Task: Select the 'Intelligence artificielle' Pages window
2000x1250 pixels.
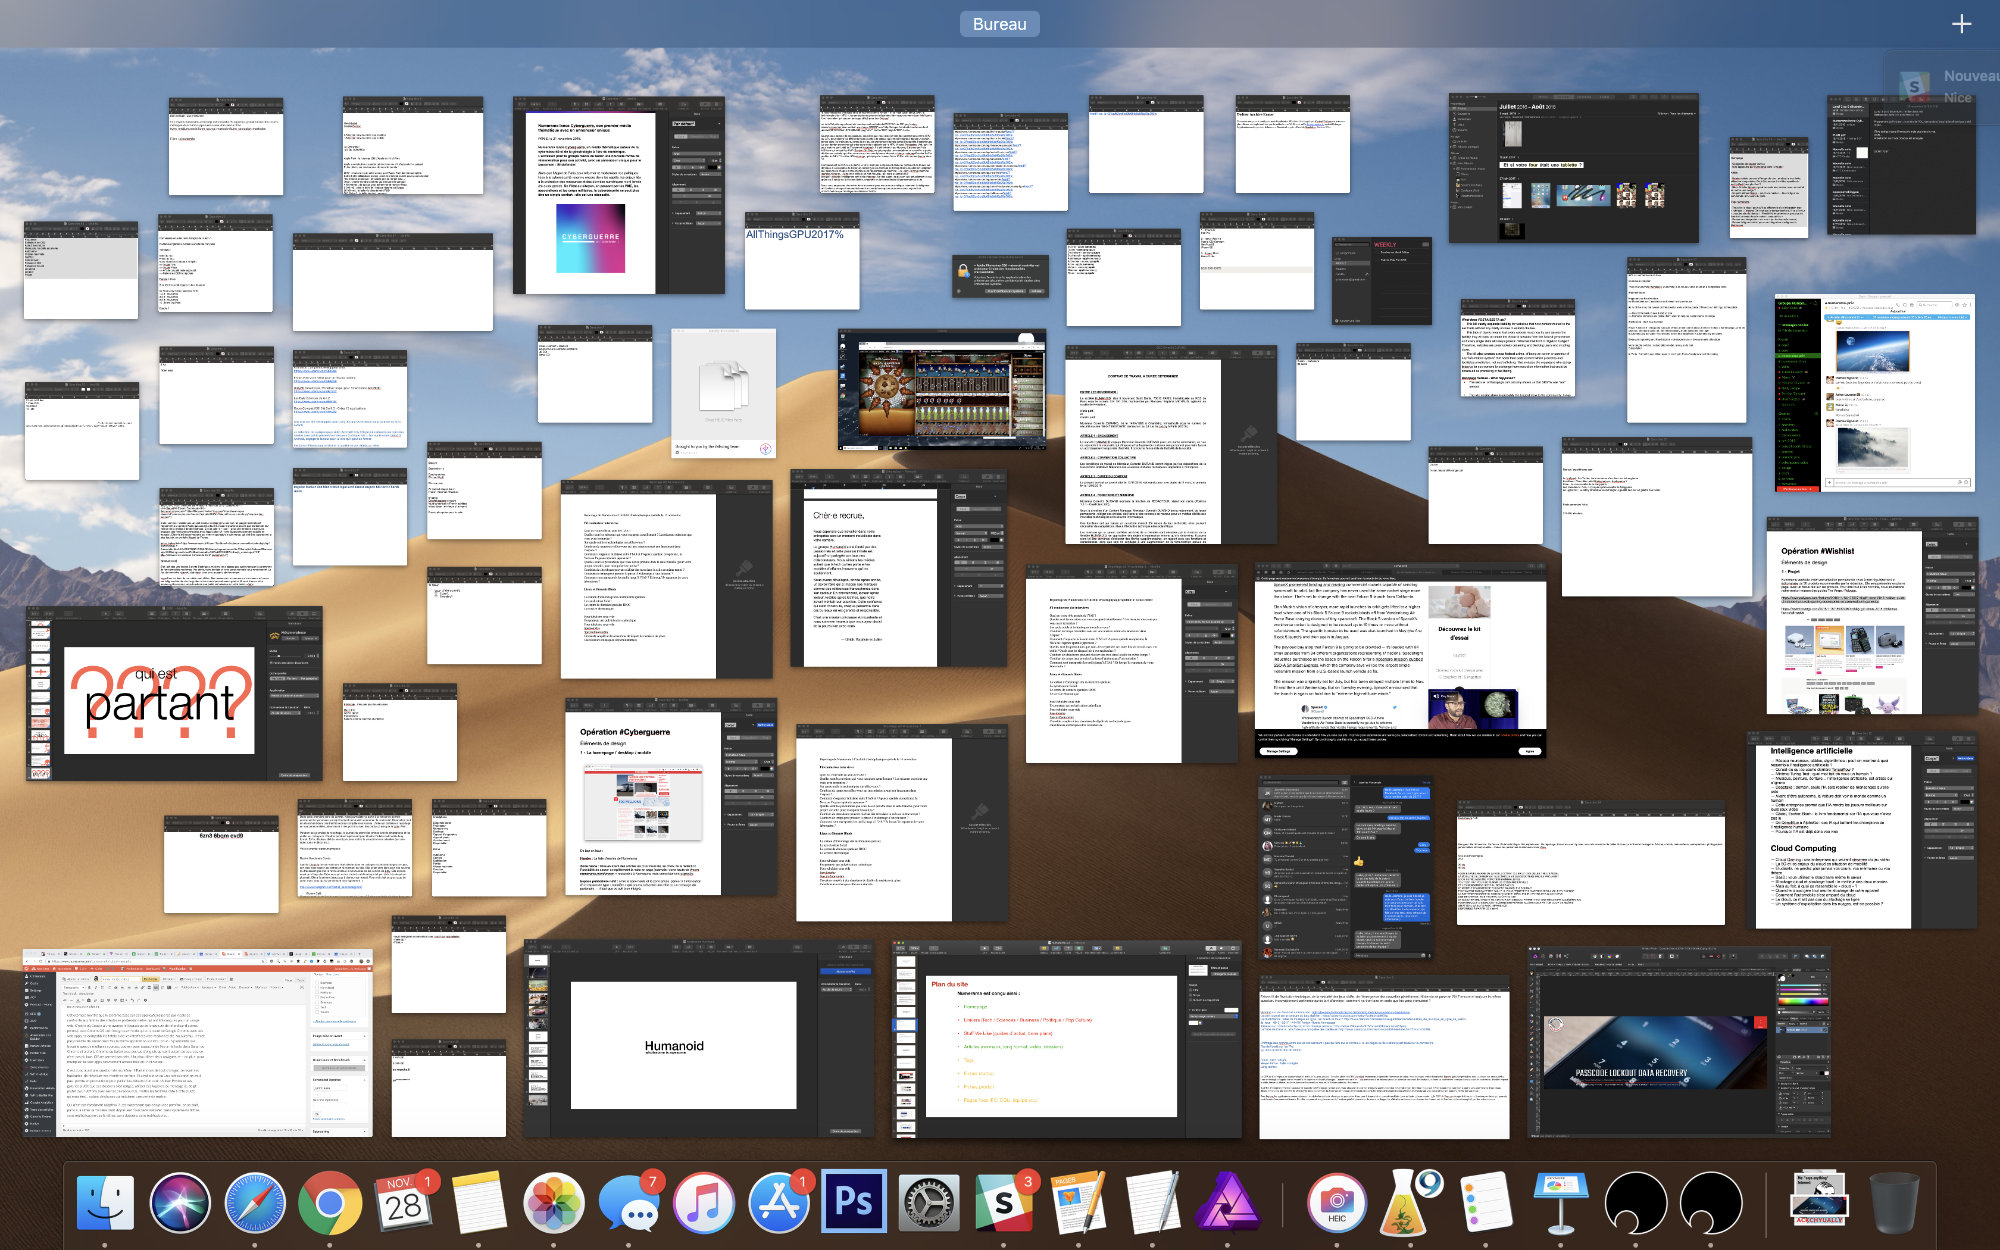Action: [1861, 830]
